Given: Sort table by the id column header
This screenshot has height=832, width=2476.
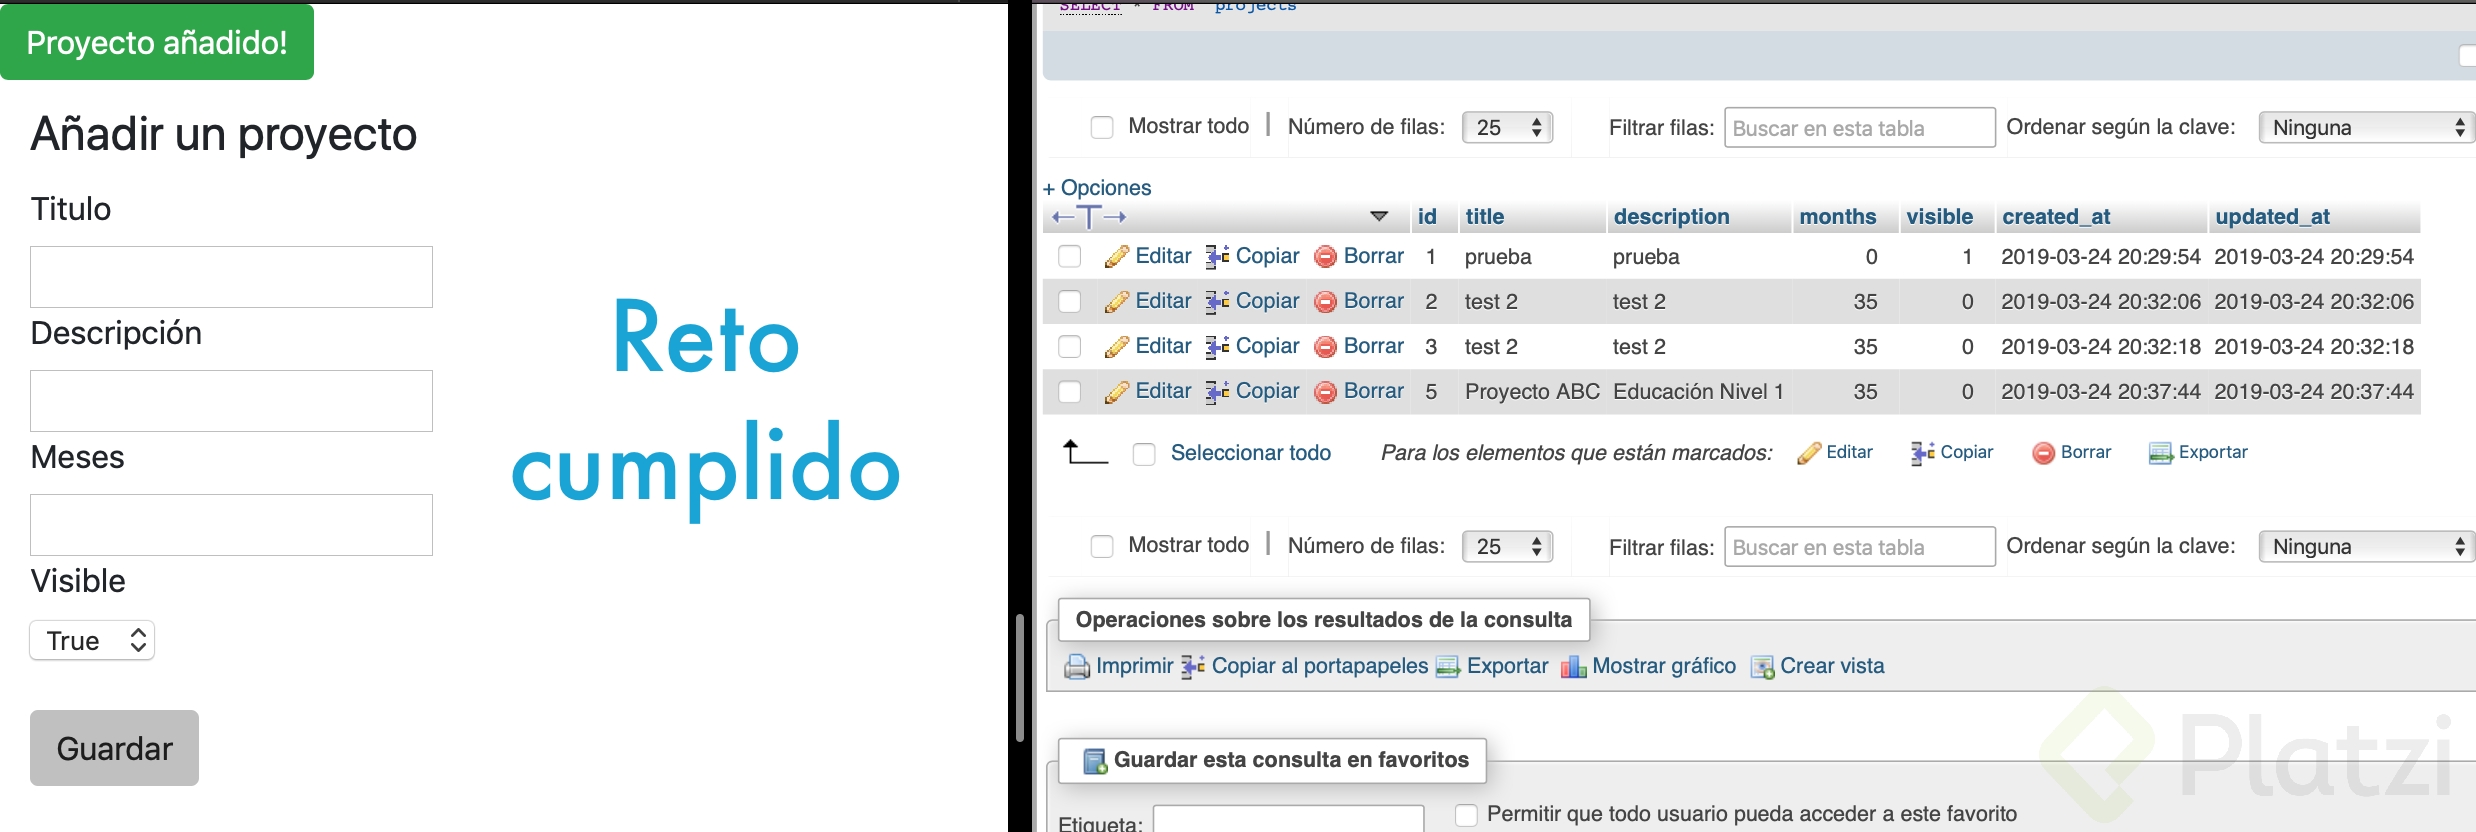Looking at the screenshot, I should 1427,217.
